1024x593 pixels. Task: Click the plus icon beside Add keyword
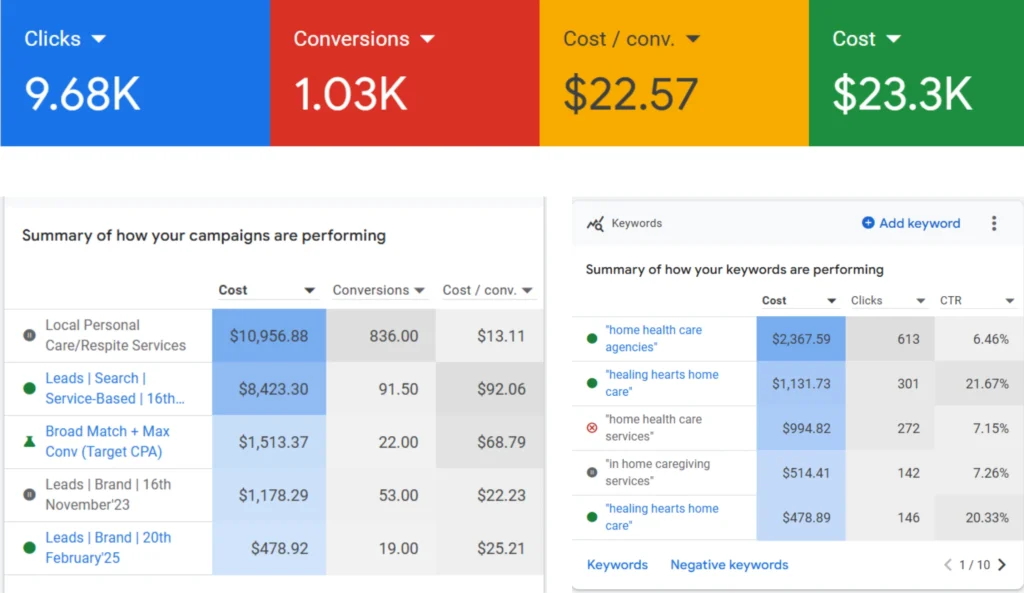pyautogui.click(x=868, y=223)
